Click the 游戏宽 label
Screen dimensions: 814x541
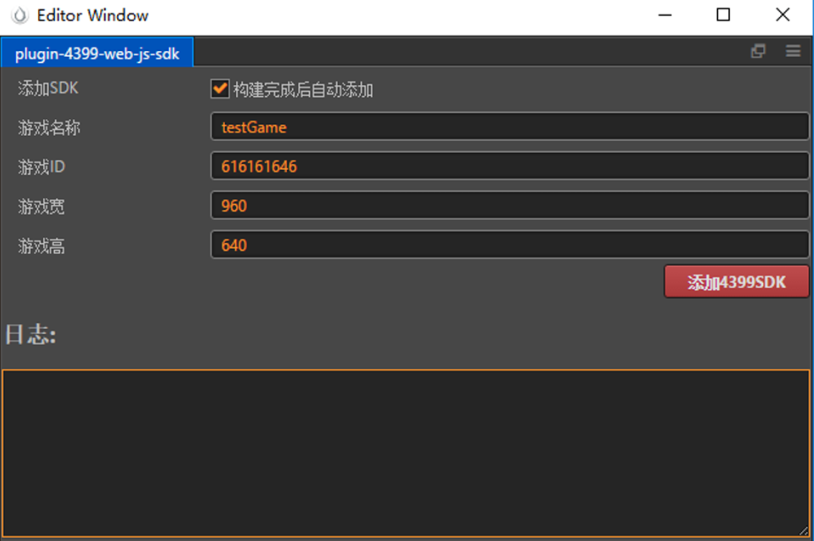(x=41, y=207)
